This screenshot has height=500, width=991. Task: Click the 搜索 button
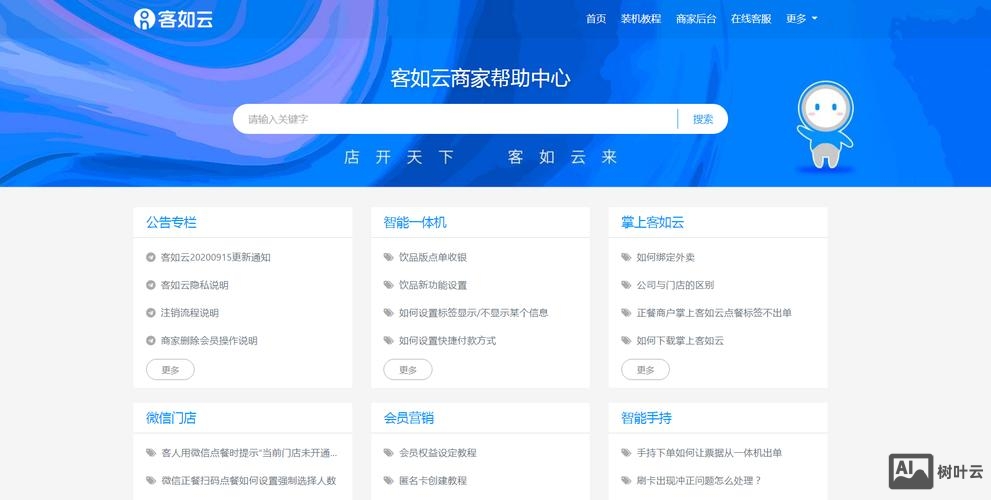pos(703,119)
